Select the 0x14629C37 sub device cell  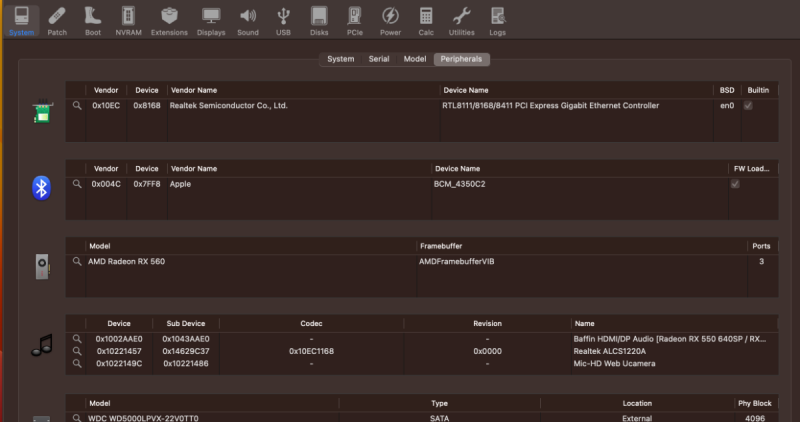(x=186, y=351)
